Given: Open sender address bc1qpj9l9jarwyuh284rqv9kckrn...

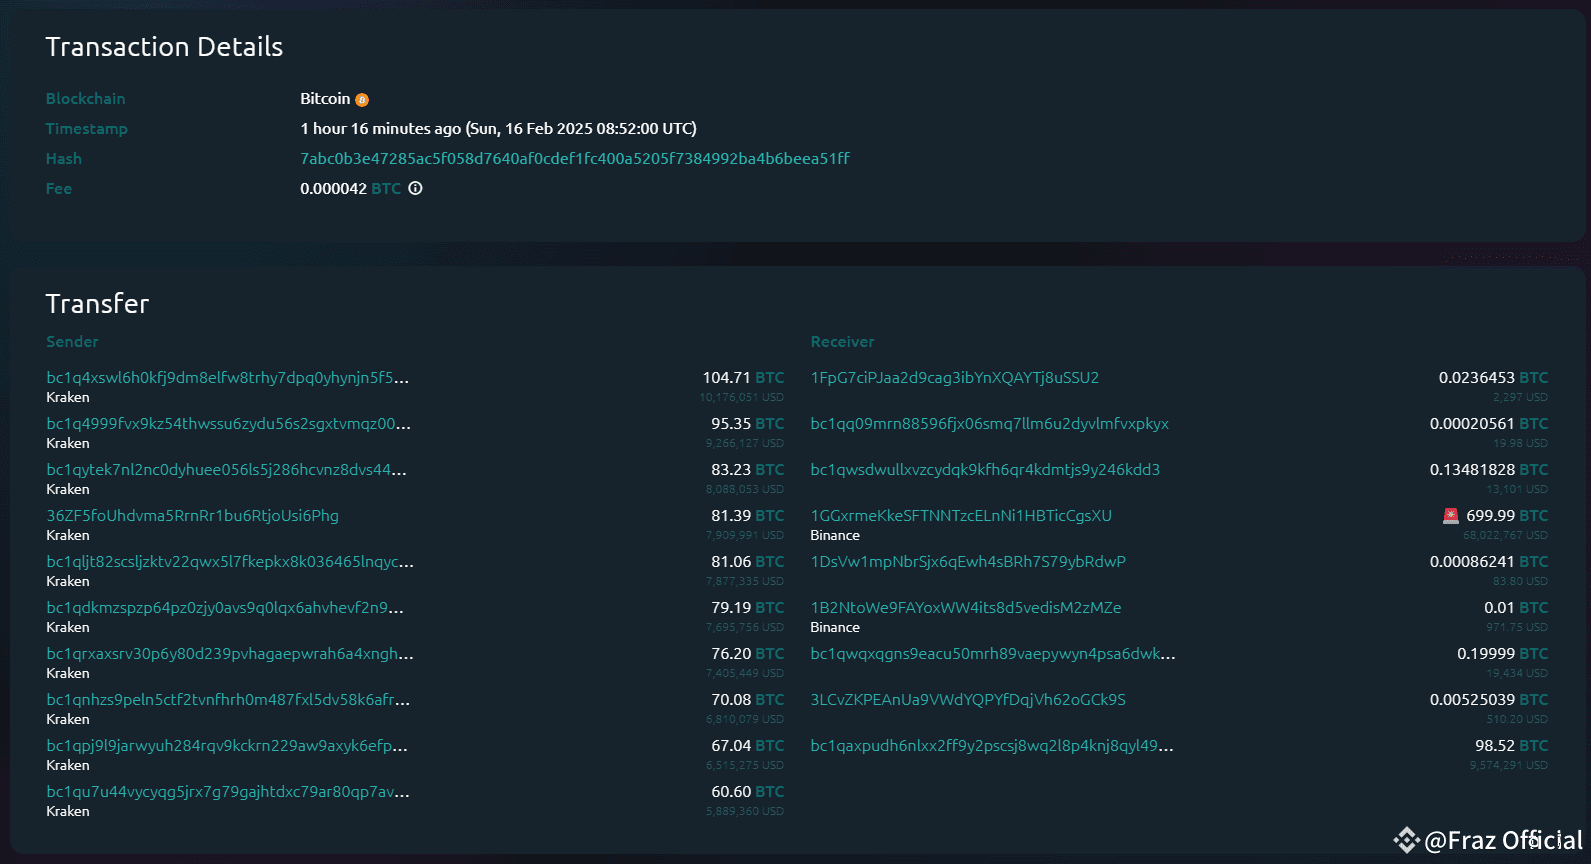Looking at the screenshot, I should (227, 746).
